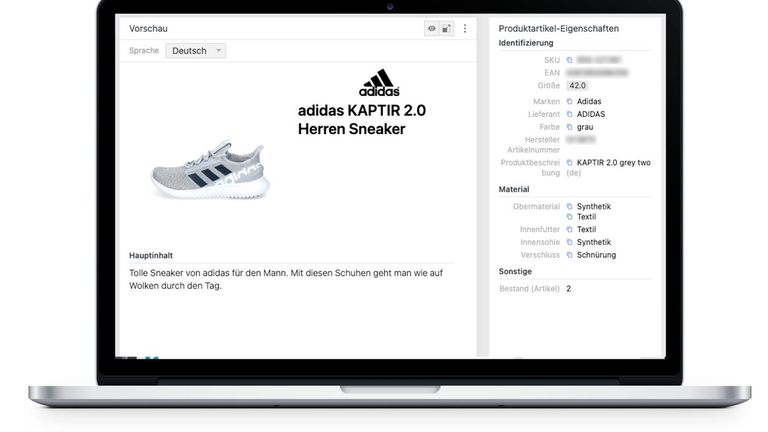Click the copy icon next to SKU
The width and height of the screenshot is (768, 432).
click(569, 60)
